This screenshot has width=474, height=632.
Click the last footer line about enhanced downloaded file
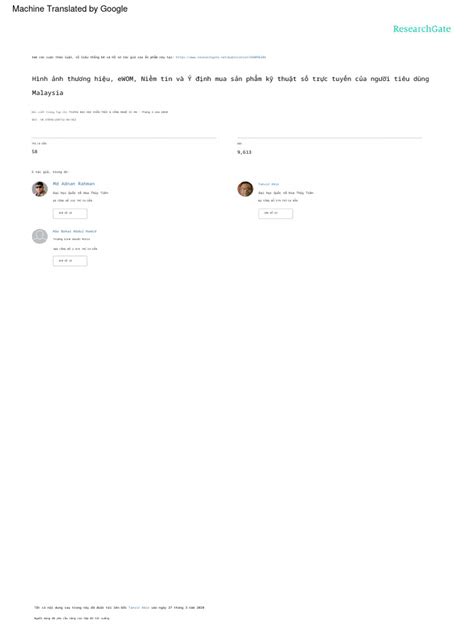pos(71,618)
